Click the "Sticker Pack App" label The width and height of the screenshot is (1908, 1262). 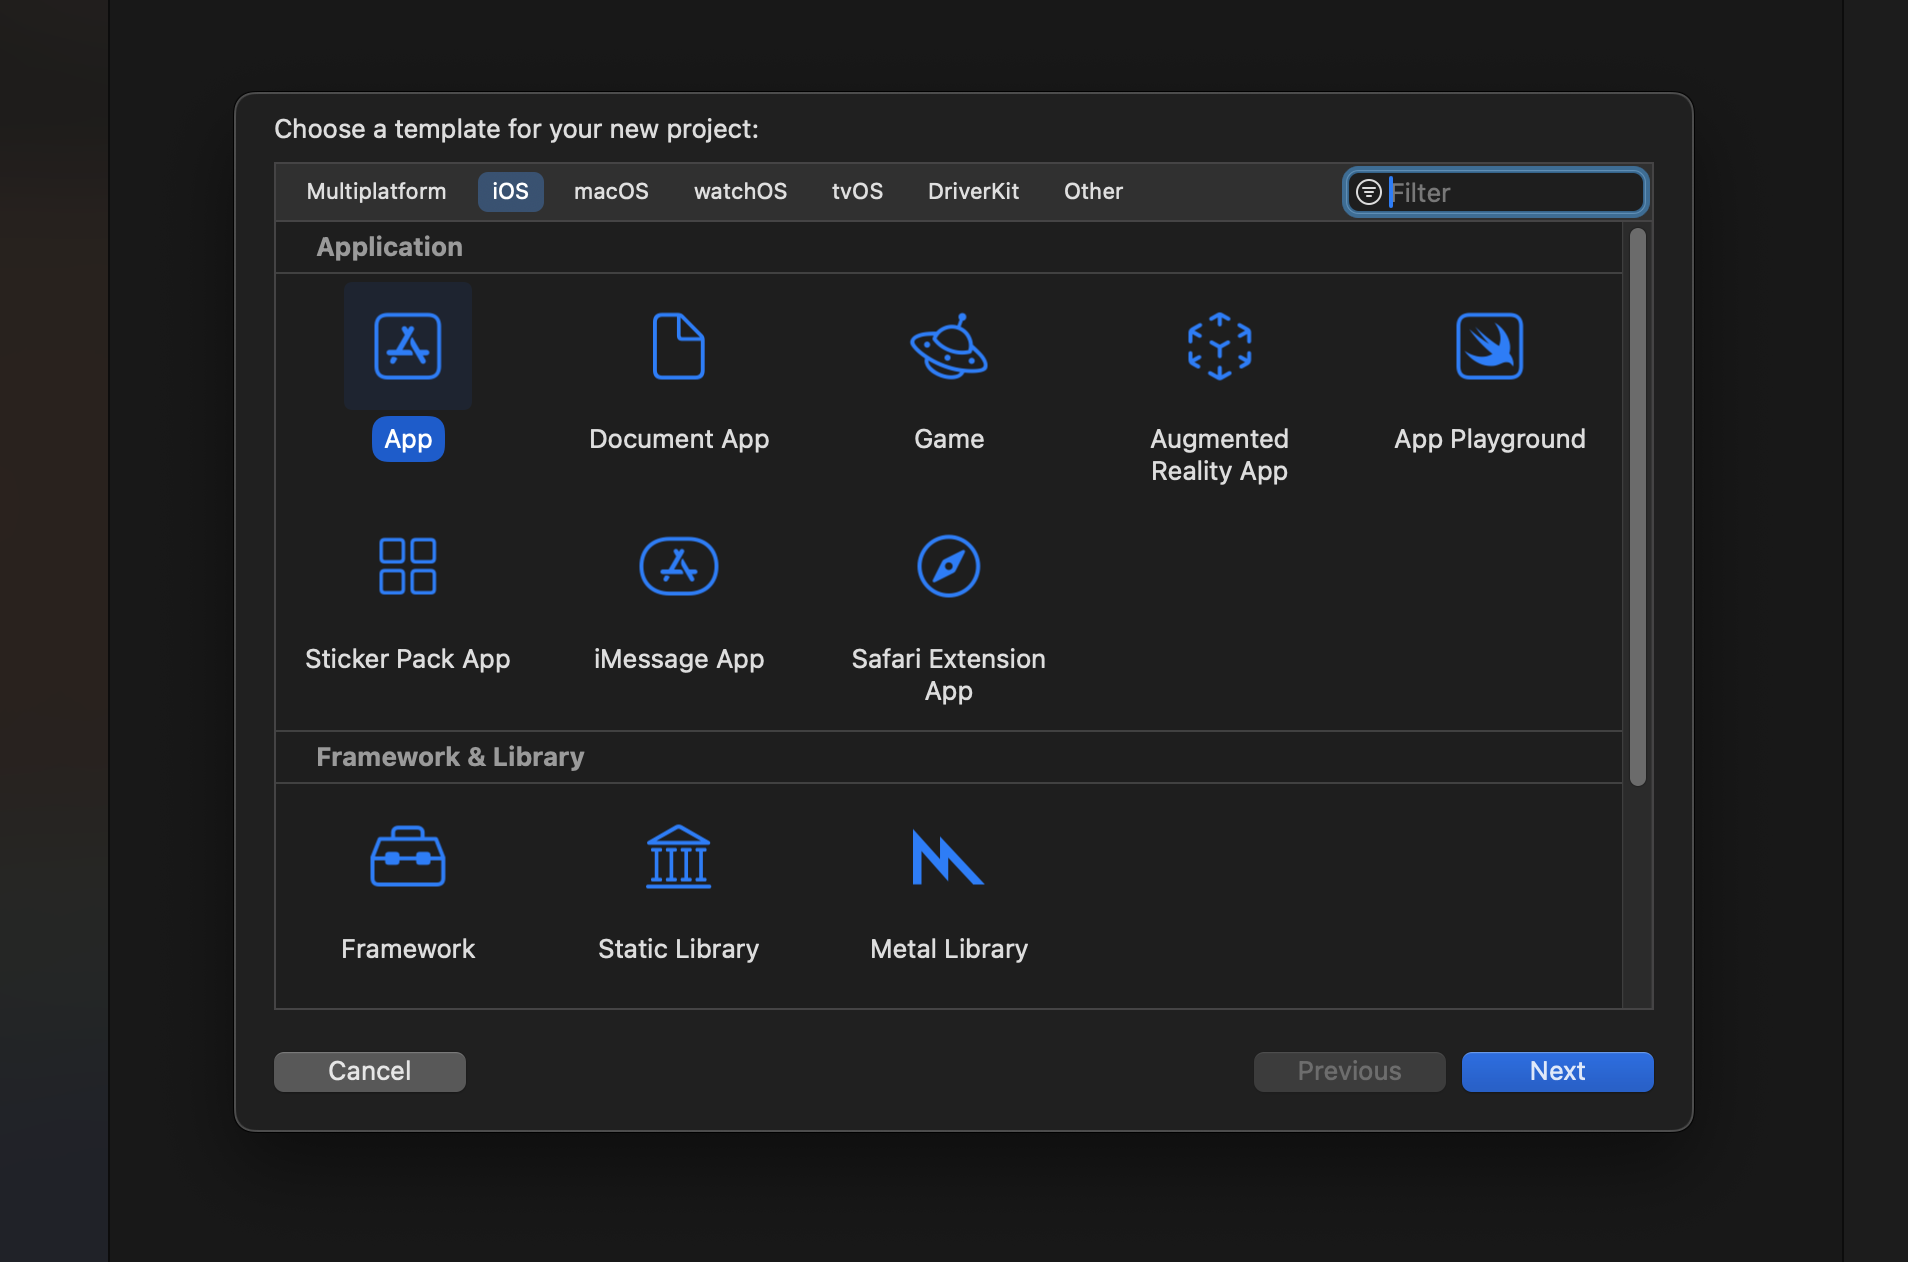408,659
